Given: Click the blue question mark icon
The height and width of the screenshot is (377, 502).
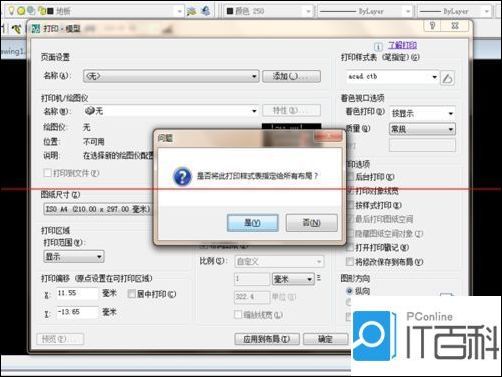Looking at the screenshot, I should click(182, 177).
